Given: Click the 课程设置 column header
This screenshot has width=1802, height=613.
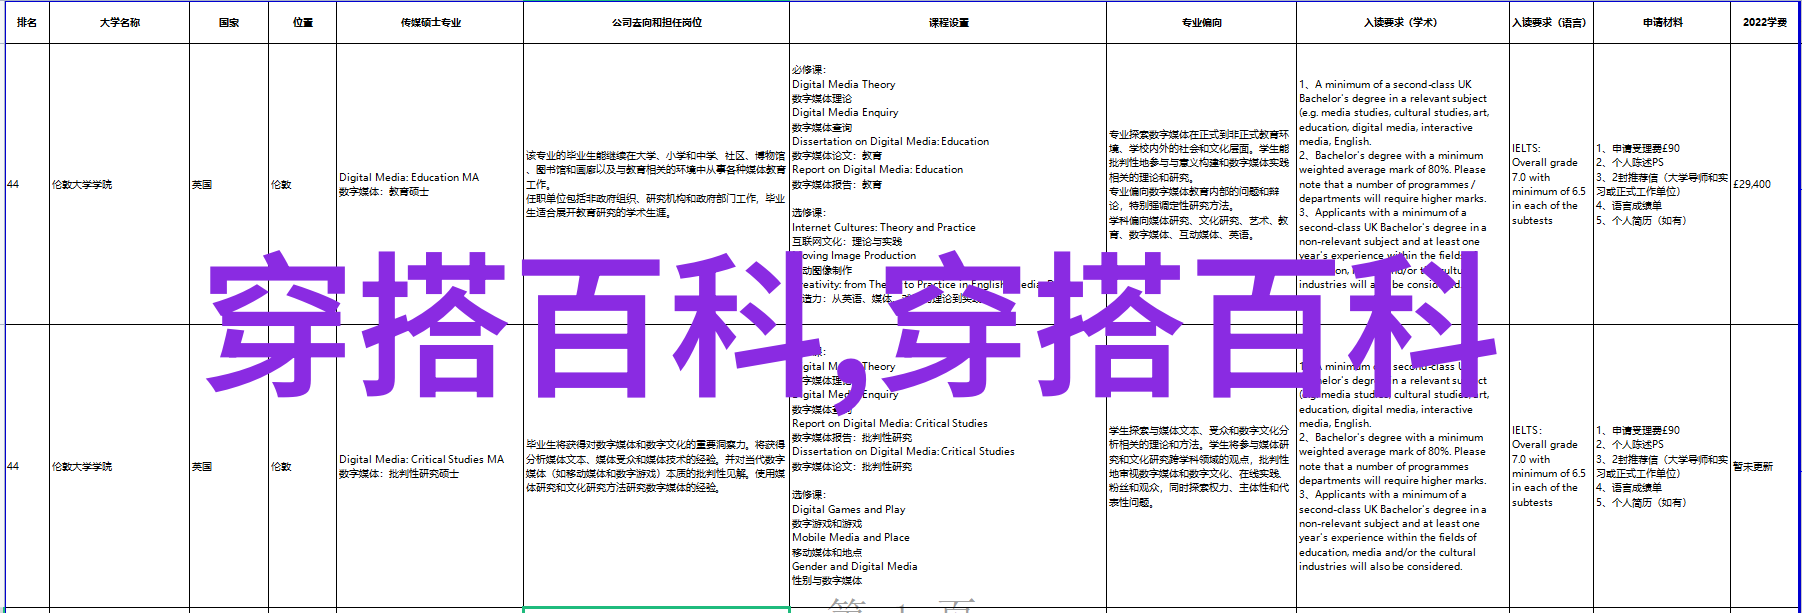Looking at the screenshot, I should point(948,22).
